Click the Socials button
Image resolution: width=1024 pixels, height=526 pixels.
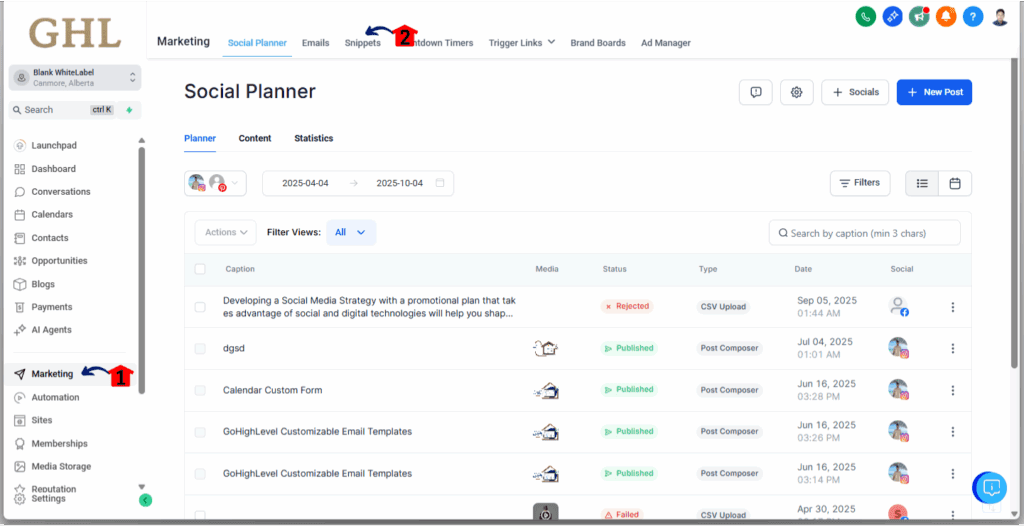click(856, 92)
